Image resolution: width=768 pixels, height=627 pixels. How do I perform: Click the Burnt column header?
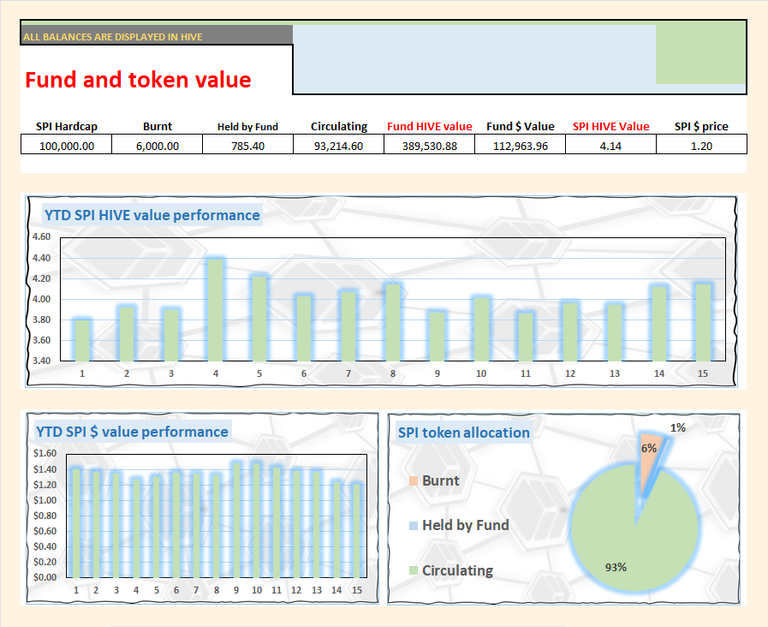[x=157, y=126]
